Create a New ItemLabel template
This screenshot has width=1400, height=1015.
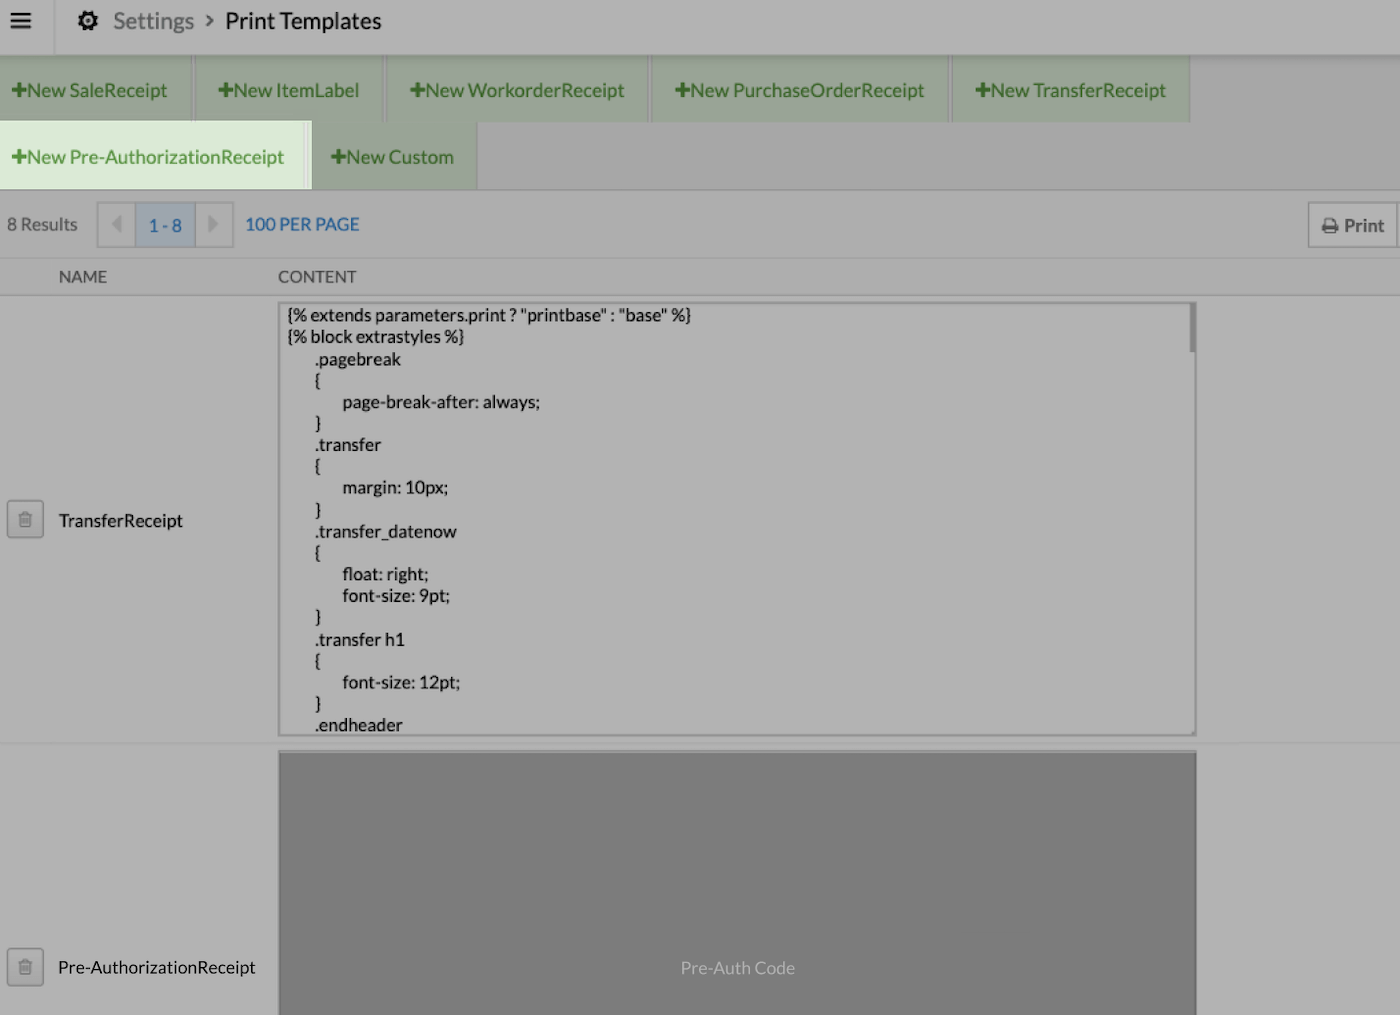click(x=288, y=89)
